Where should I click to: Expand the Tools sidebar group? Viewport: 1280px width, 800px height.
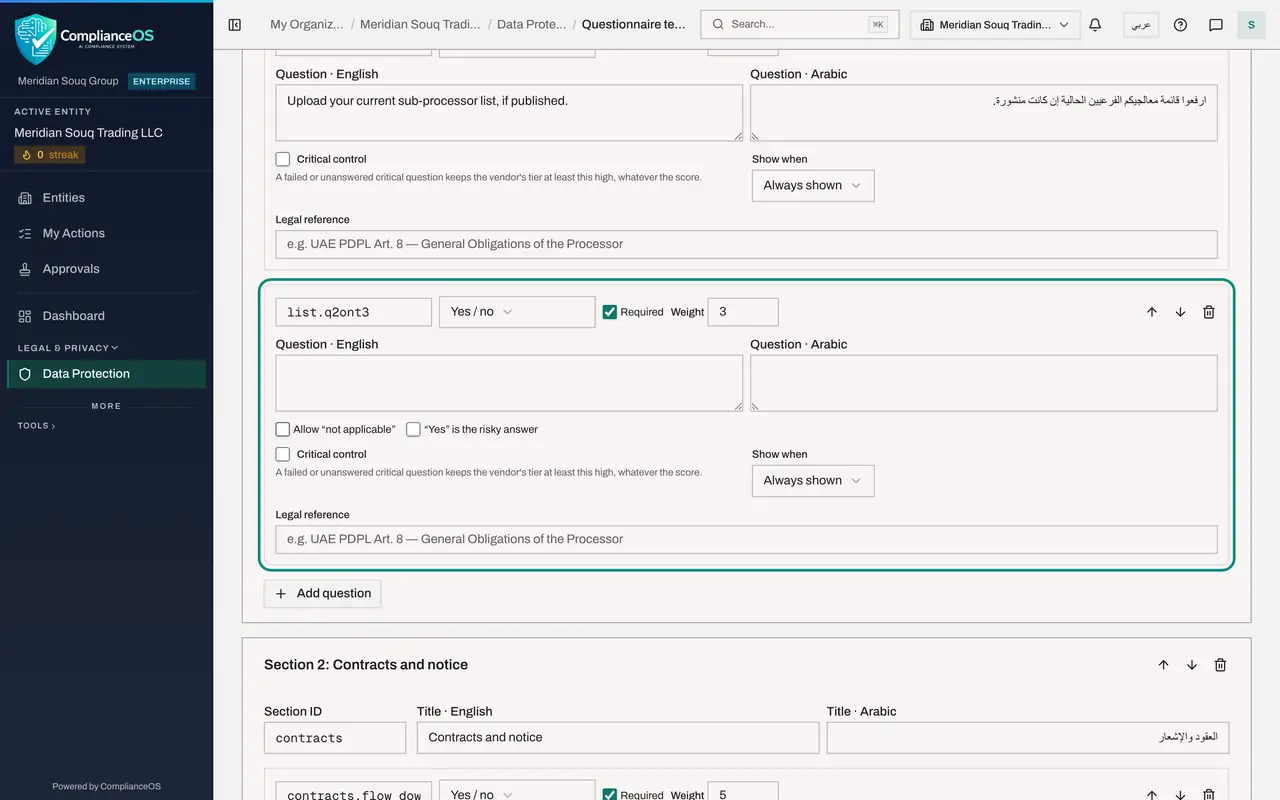(x=37, y=426)
